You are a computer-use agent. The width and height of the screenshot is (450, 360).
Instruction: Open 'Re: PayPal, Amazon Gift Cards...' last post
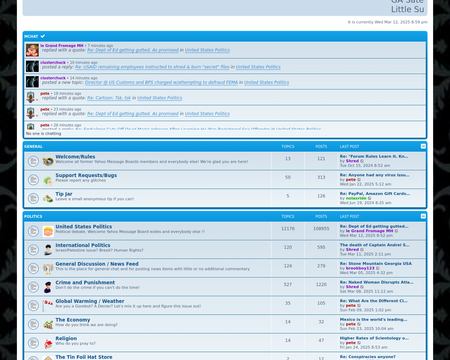(x=375, y=194)
